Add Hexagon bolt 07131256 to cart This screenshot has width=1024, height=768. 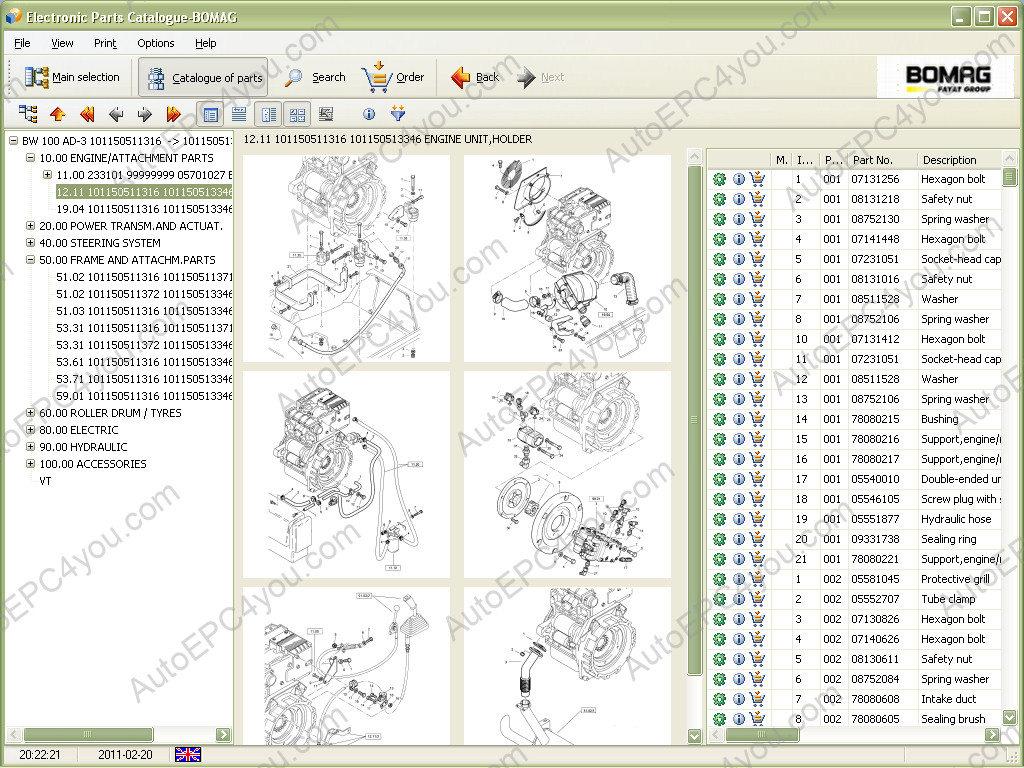[757, 179]
